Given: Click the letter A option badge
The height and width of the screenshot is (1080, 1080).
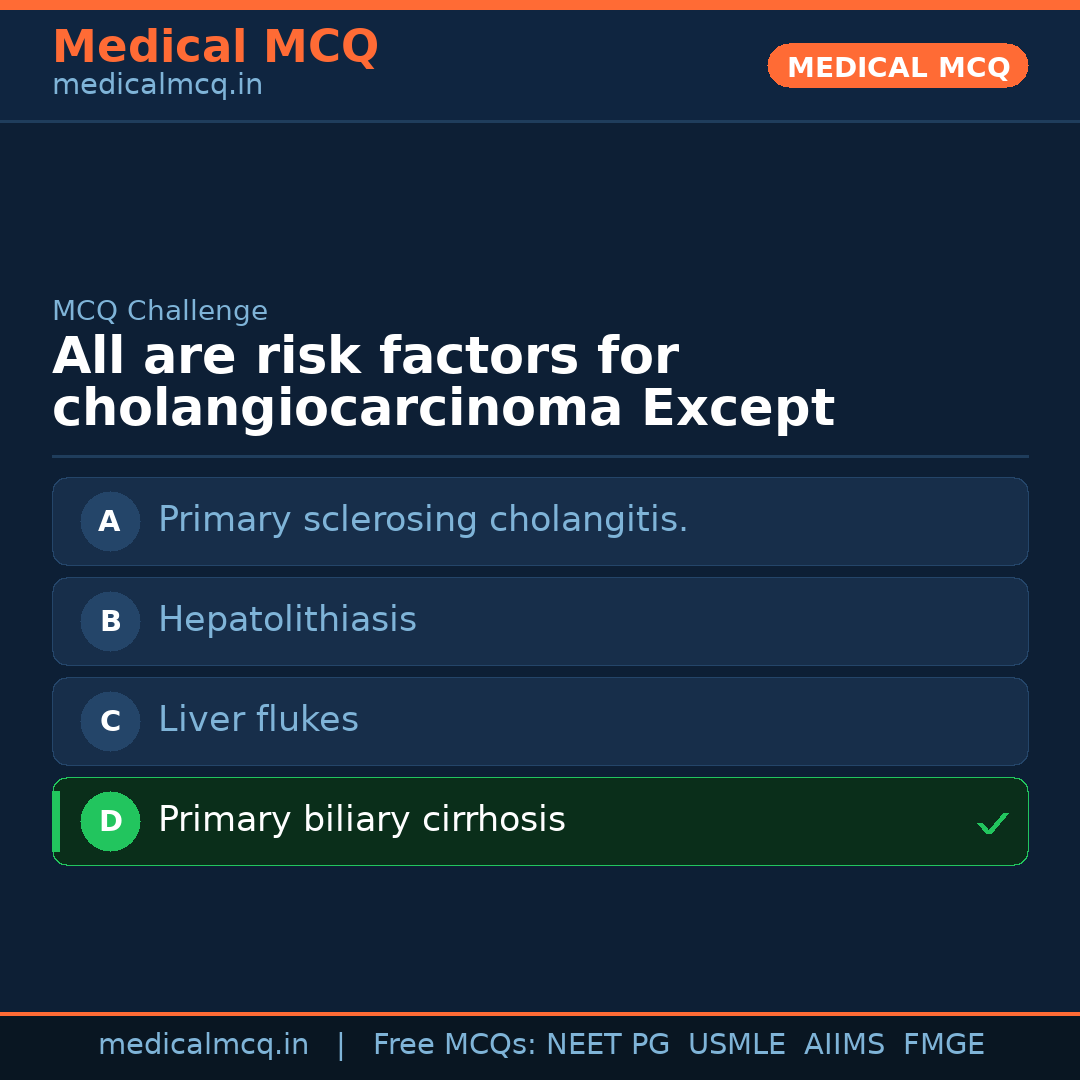Looking at the screenshot, I should (110, 521).
